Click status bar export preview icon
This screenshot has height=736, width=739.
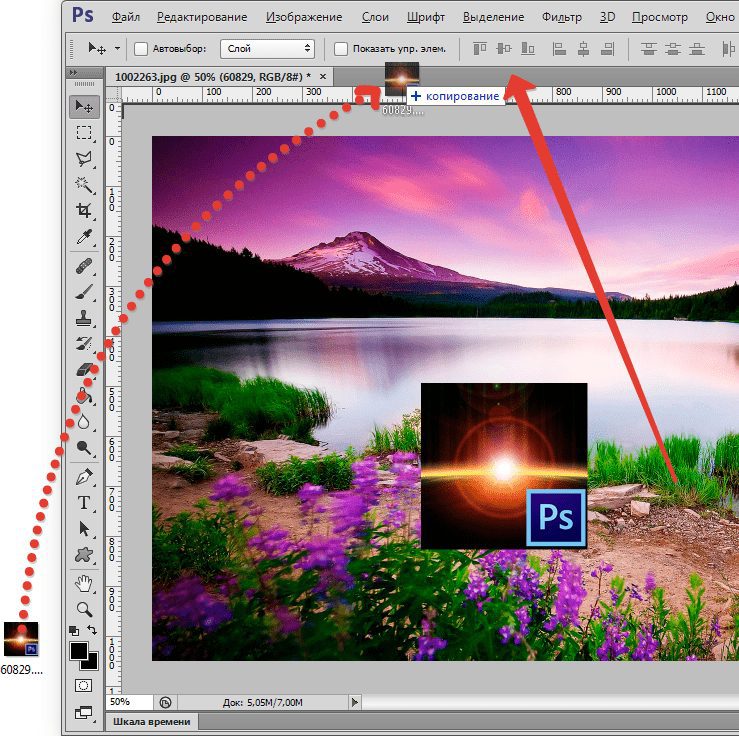click(x=165, y=703)
